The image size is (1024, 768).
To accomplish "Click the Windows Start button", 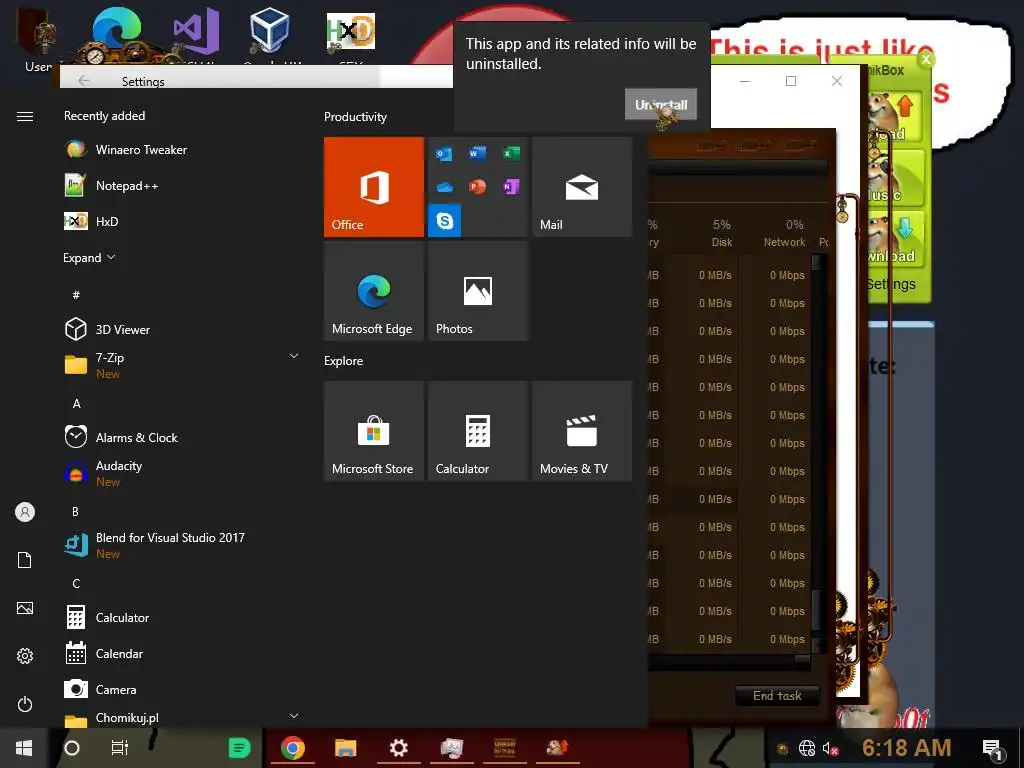I will (24, 748).
